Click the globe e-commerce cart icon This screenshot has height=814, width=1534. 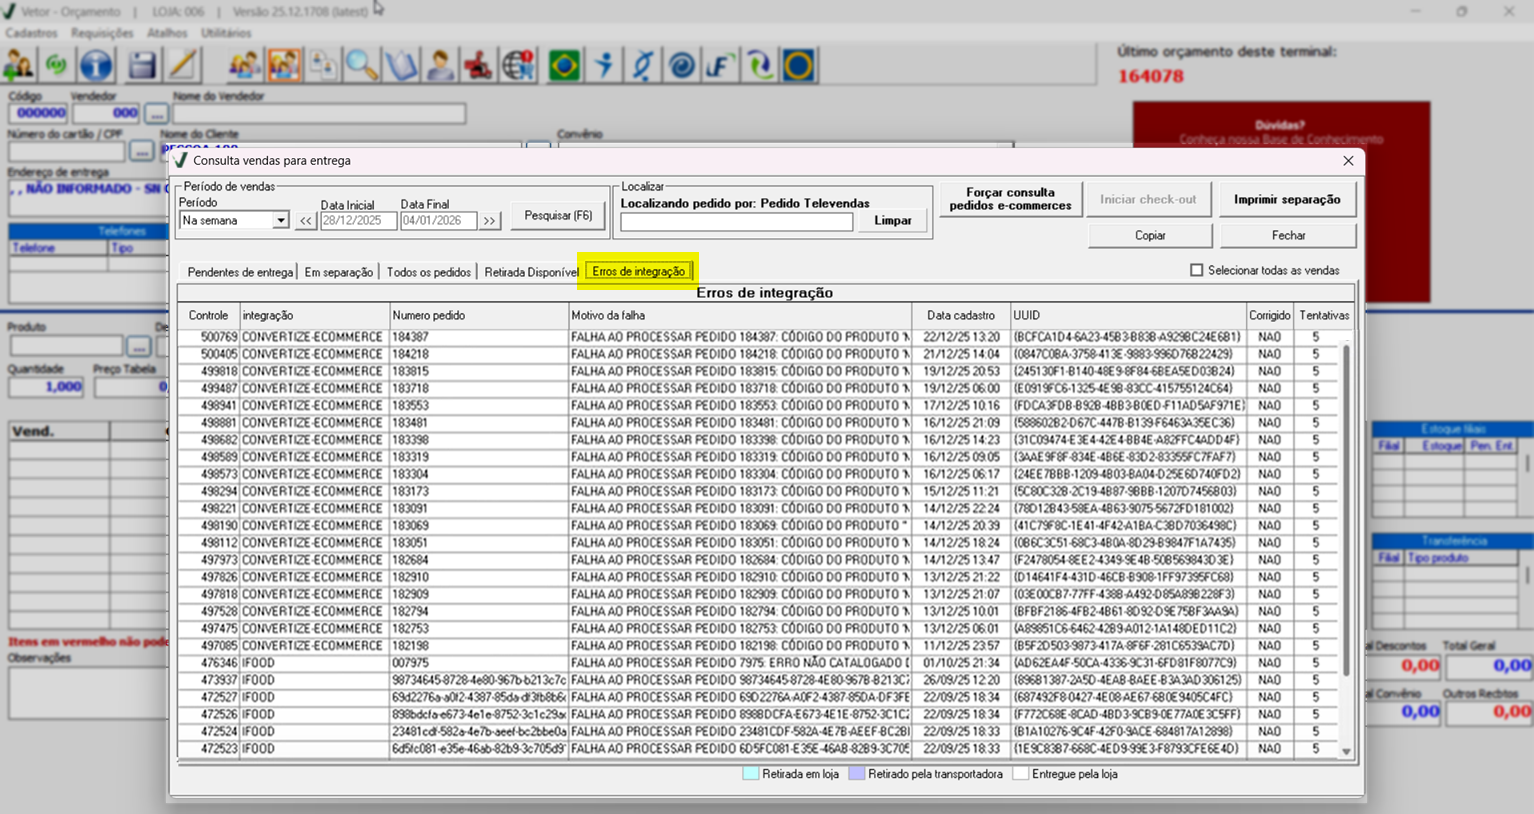[518, 66]
